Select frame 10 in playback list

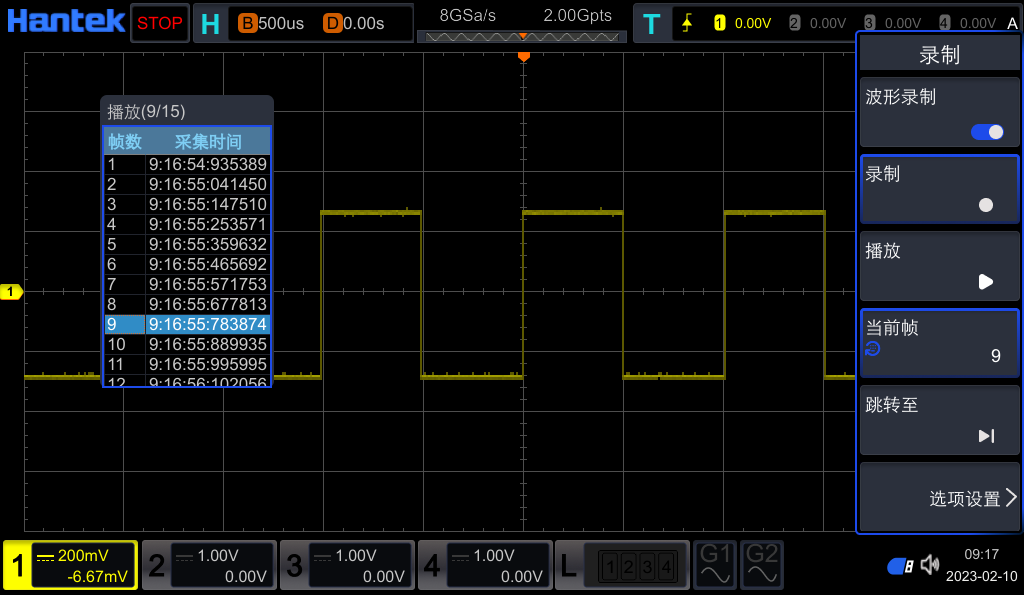click(x=187, y=344)
